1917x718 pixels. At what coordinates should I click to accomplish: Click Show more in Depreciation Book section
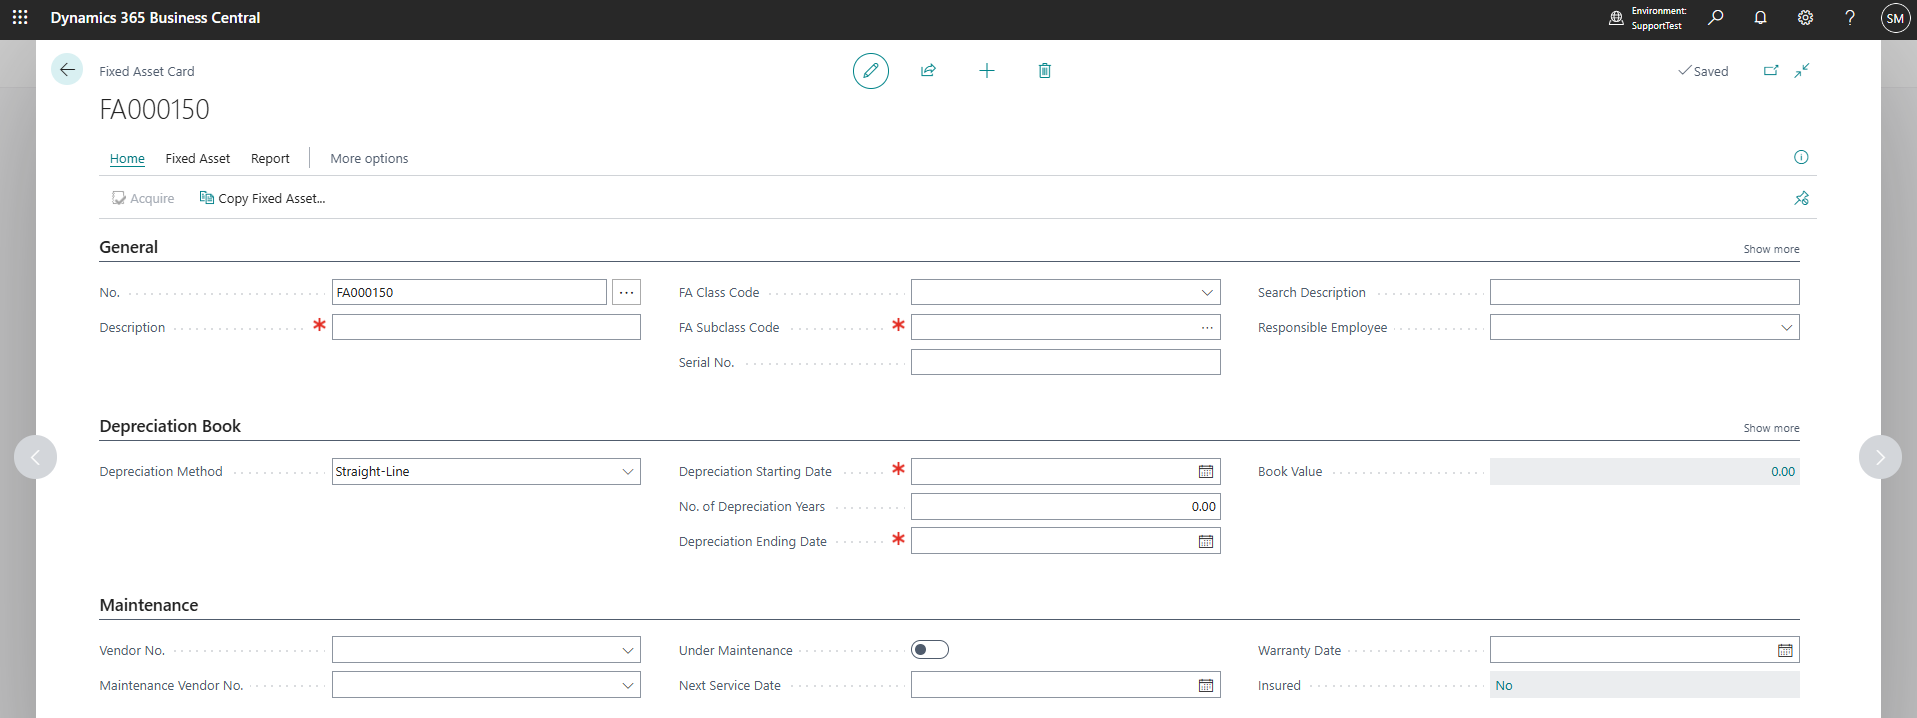(x=1771, y=428)
